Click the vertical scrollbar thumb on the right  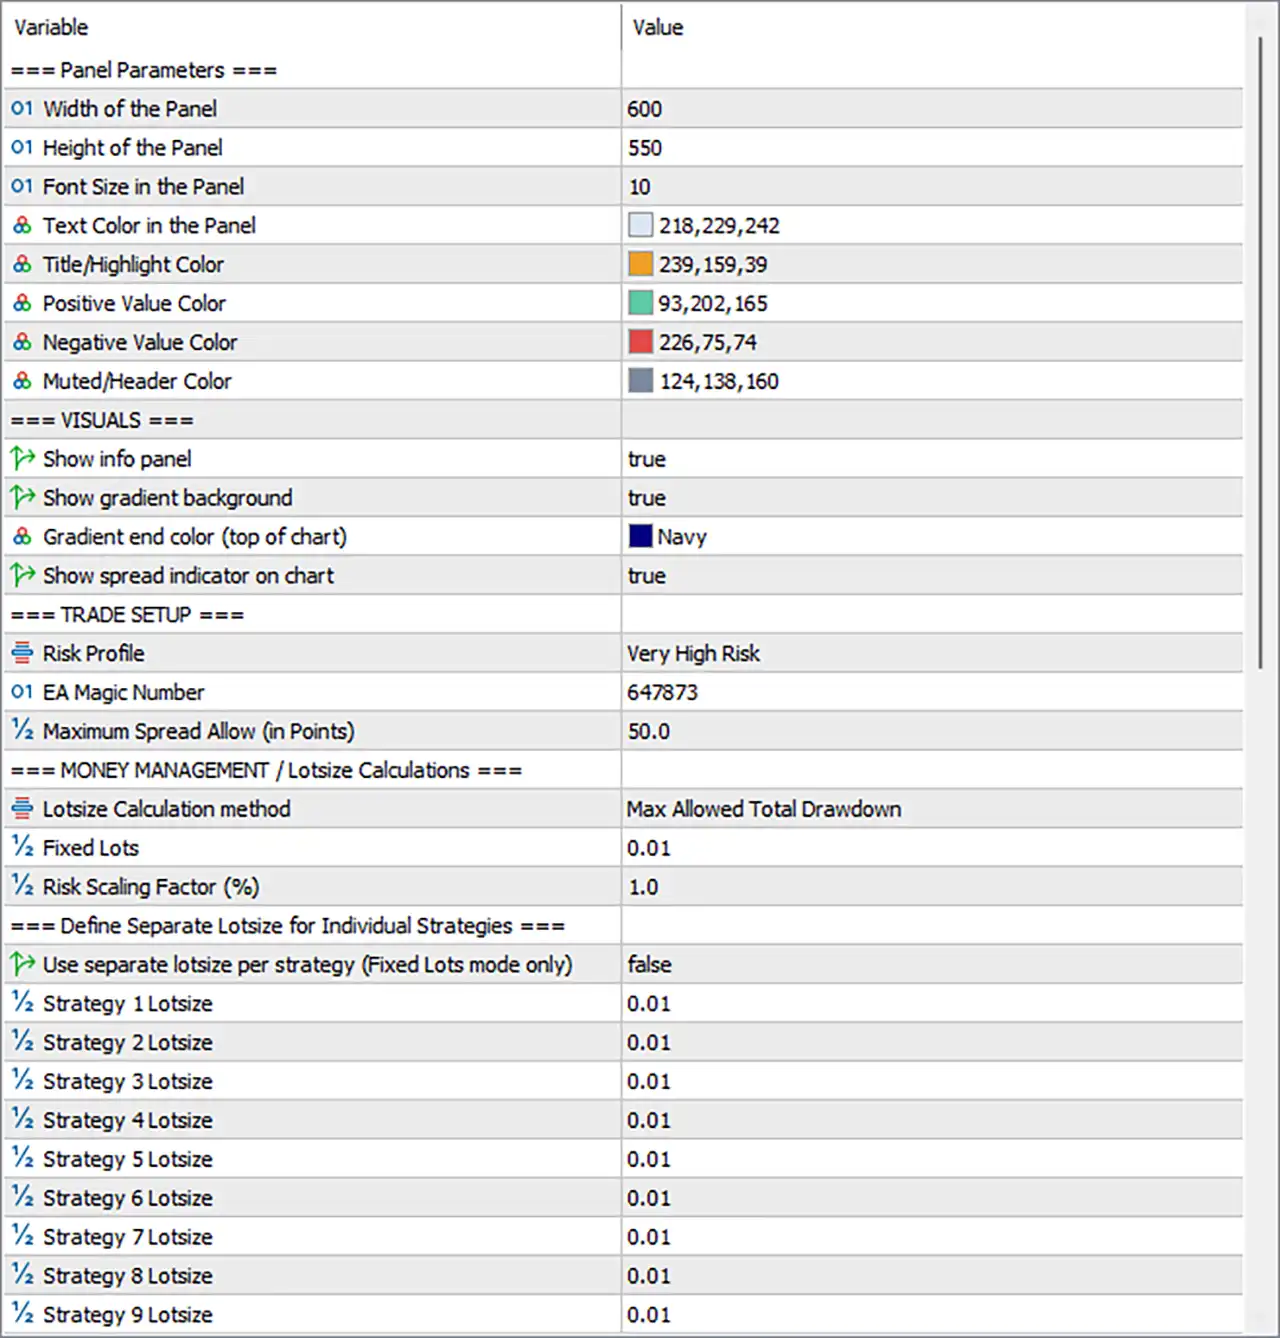pos(1261,352)
